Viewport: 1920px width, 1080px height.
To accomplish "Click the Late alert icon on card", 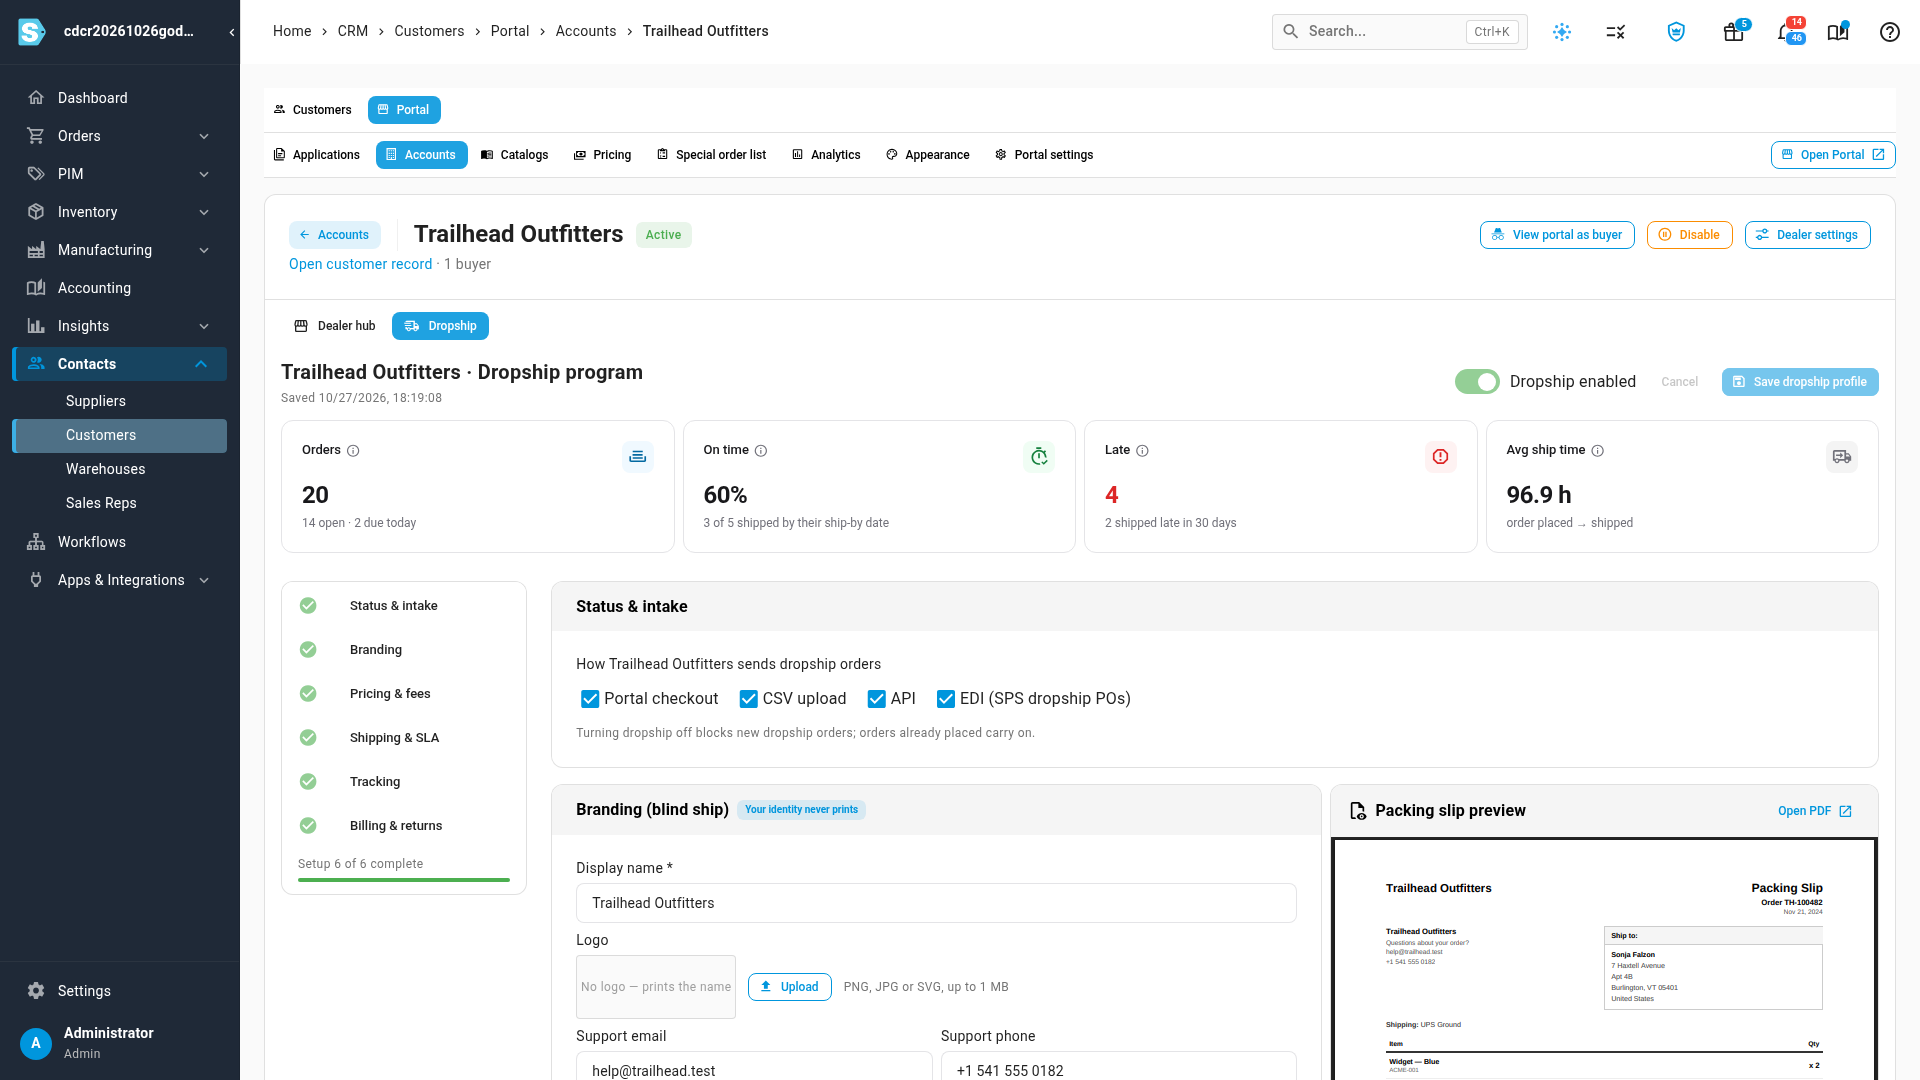I will 1441,457.
